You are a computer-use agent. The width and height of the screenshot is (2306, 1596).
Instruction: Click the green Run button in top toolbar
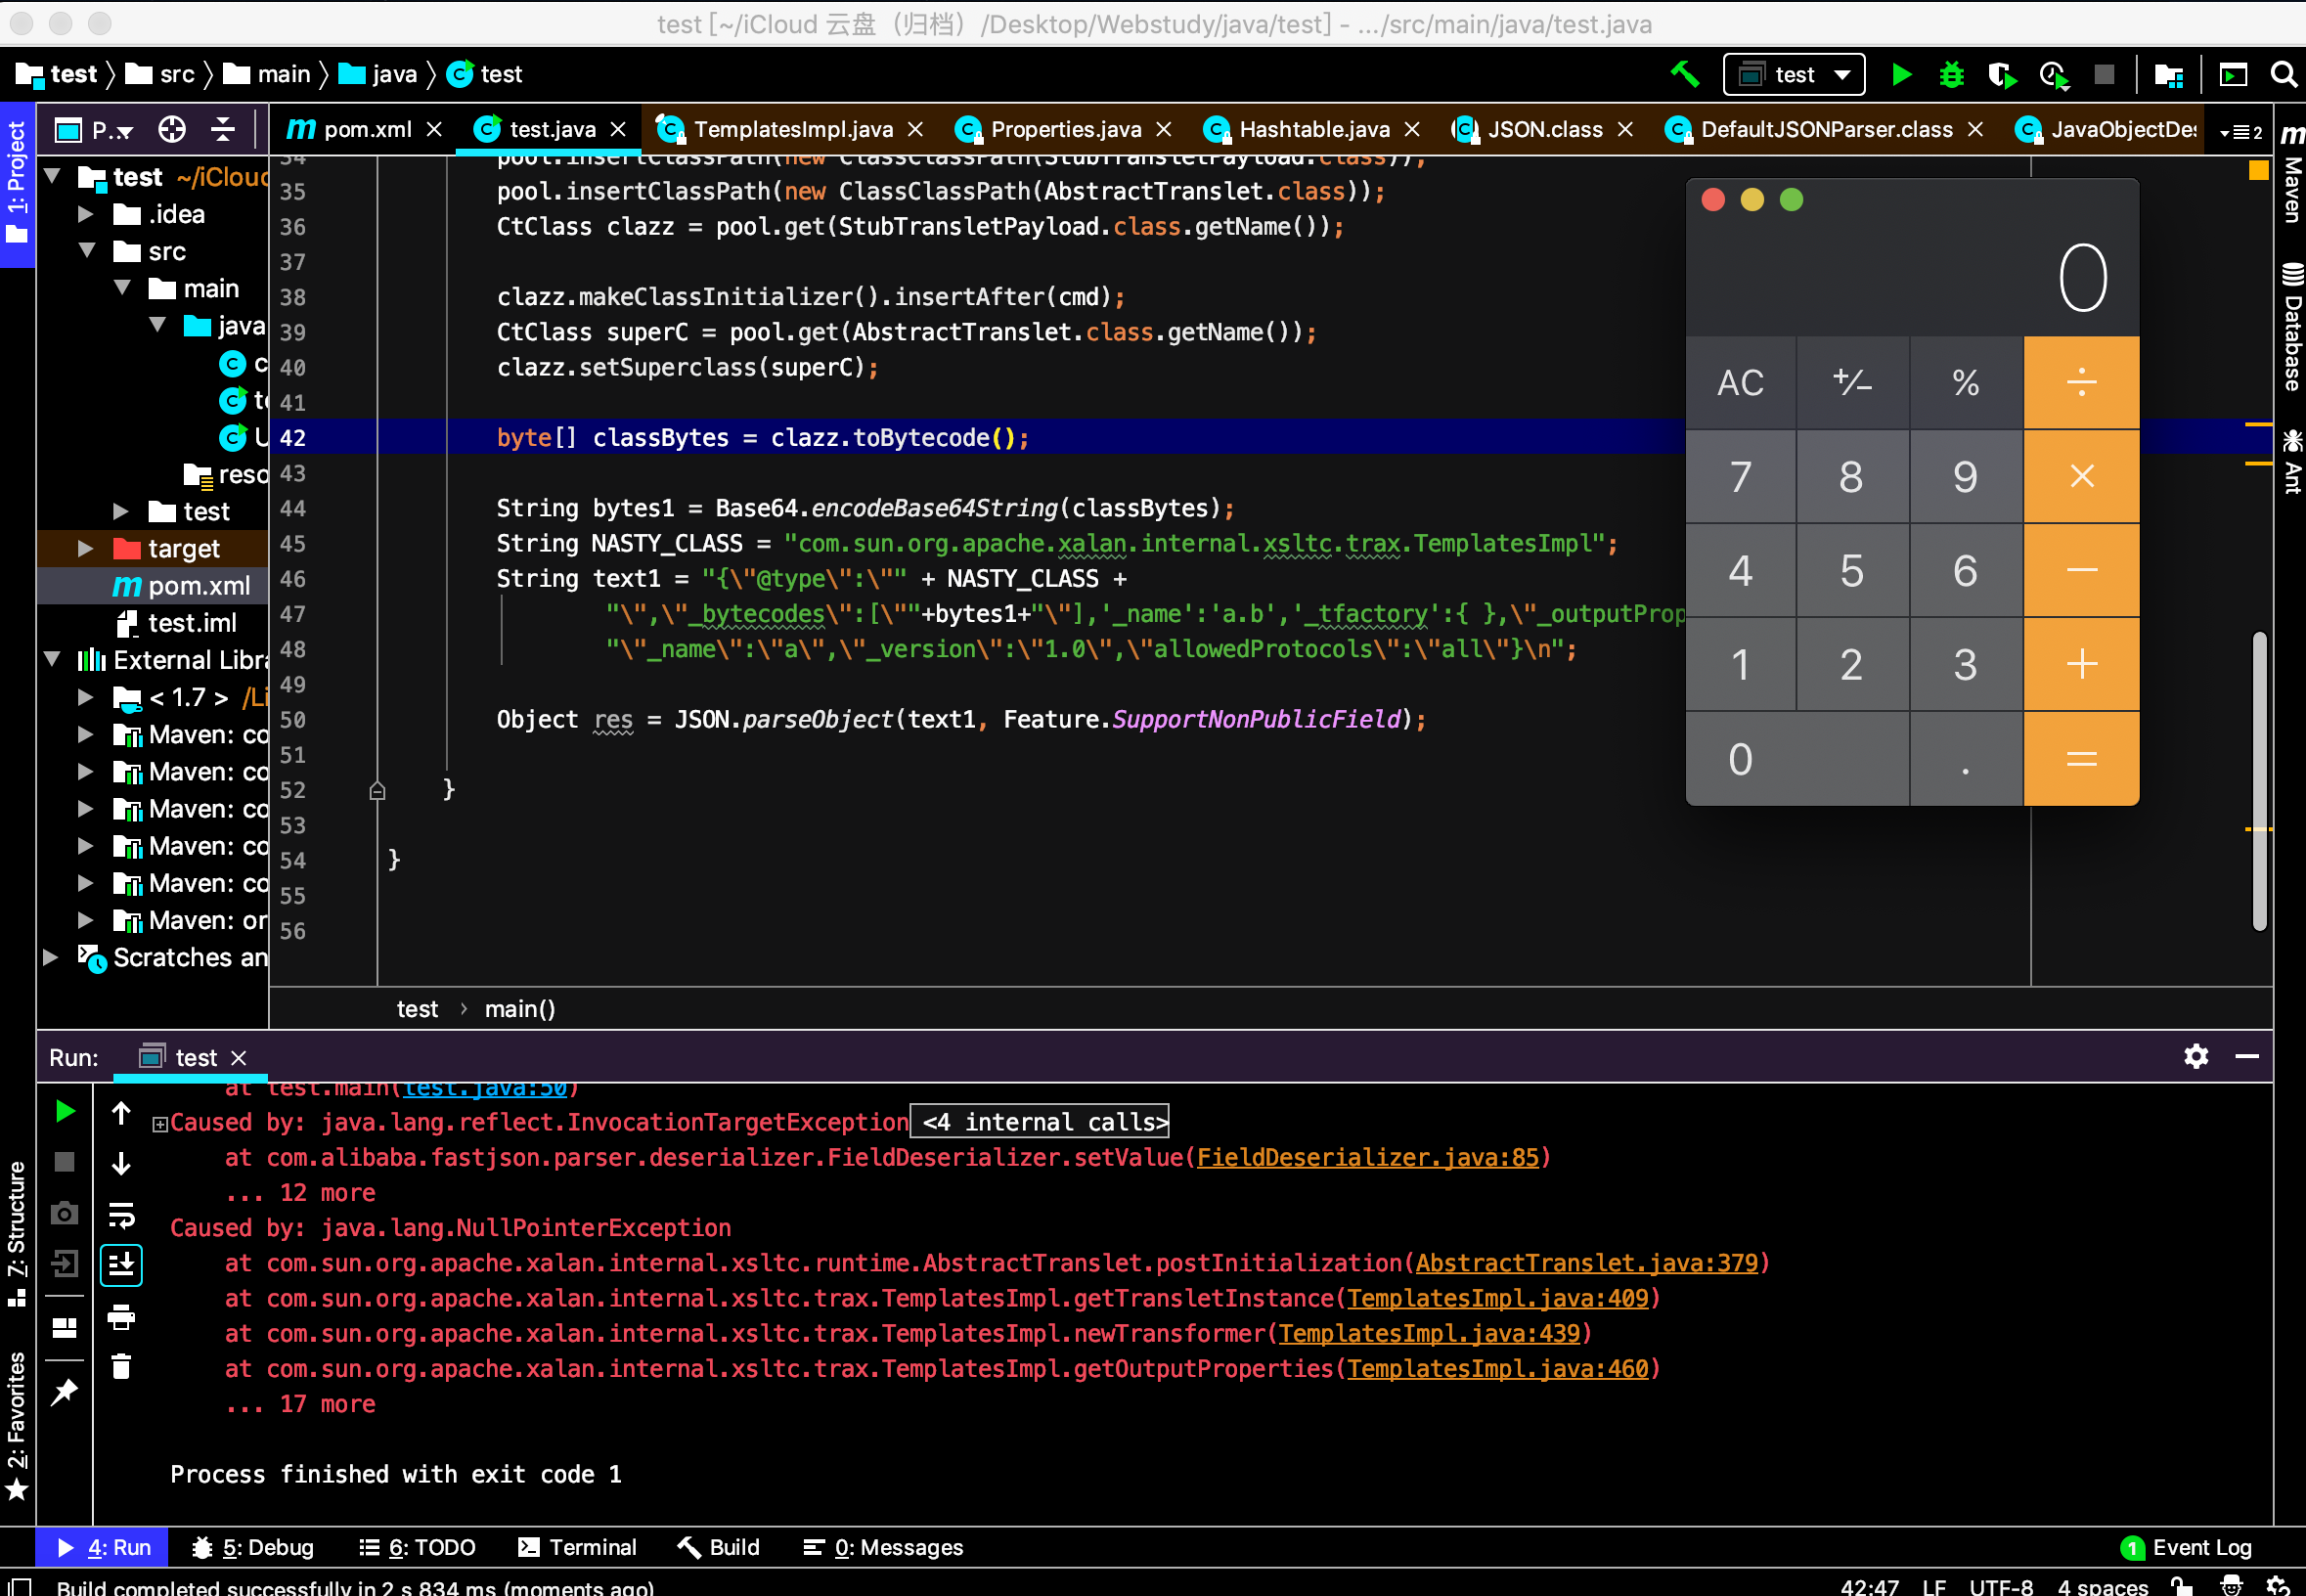[x=1901, y=75]
